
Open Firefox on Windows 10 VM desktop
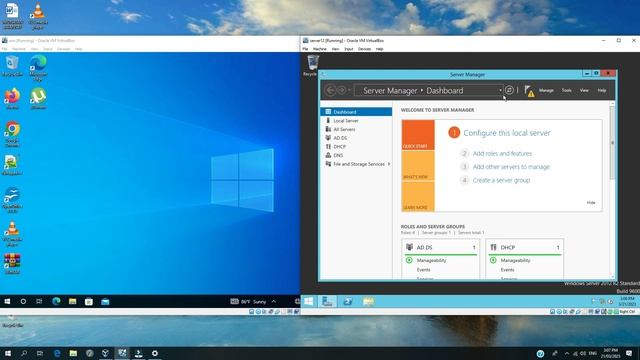click(x=12, y=98)
